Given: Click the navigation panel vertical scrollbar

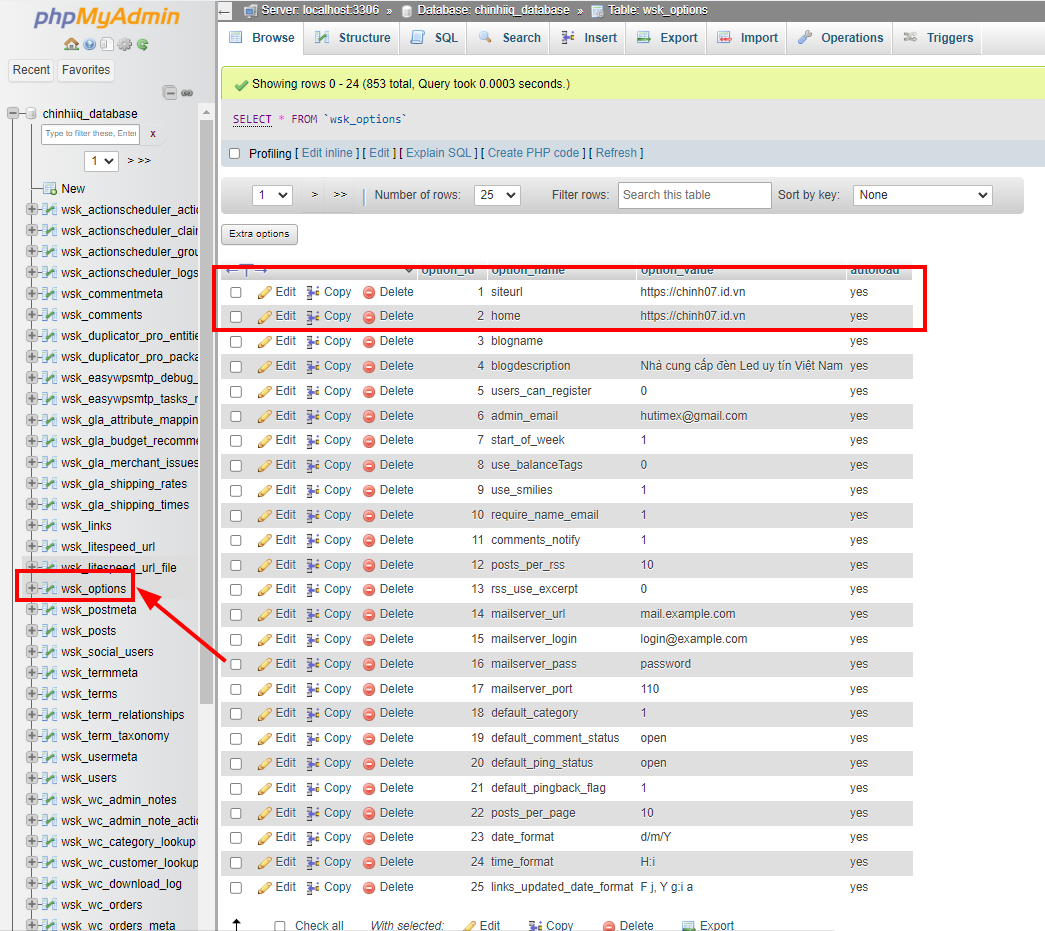Looking at the screenshot, I should (x=206, y=411).
